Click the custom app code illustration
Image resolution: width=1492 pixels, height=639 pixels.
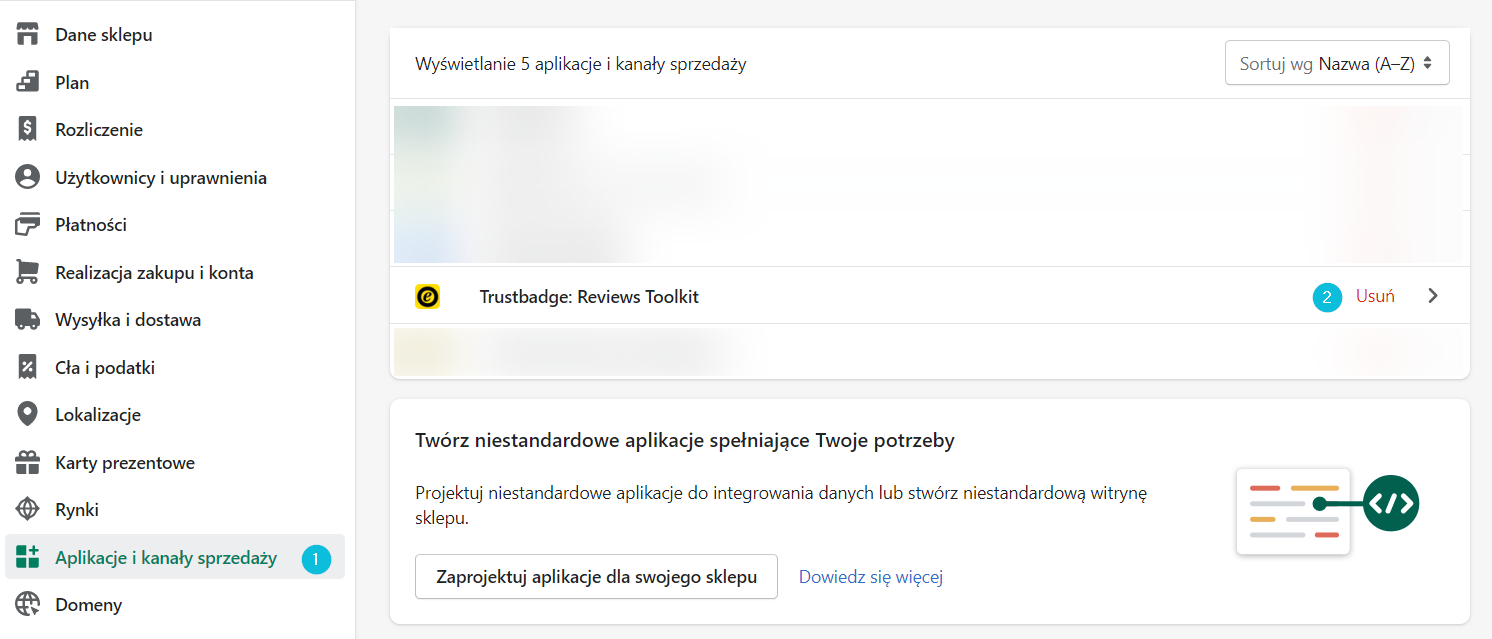[x=1328, y=510]
